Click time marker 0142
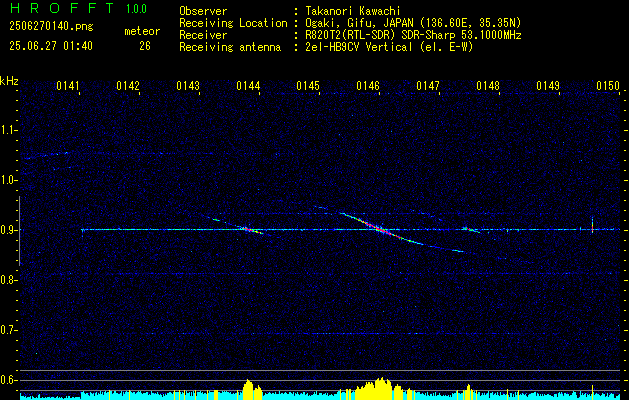 coord(128,86)
